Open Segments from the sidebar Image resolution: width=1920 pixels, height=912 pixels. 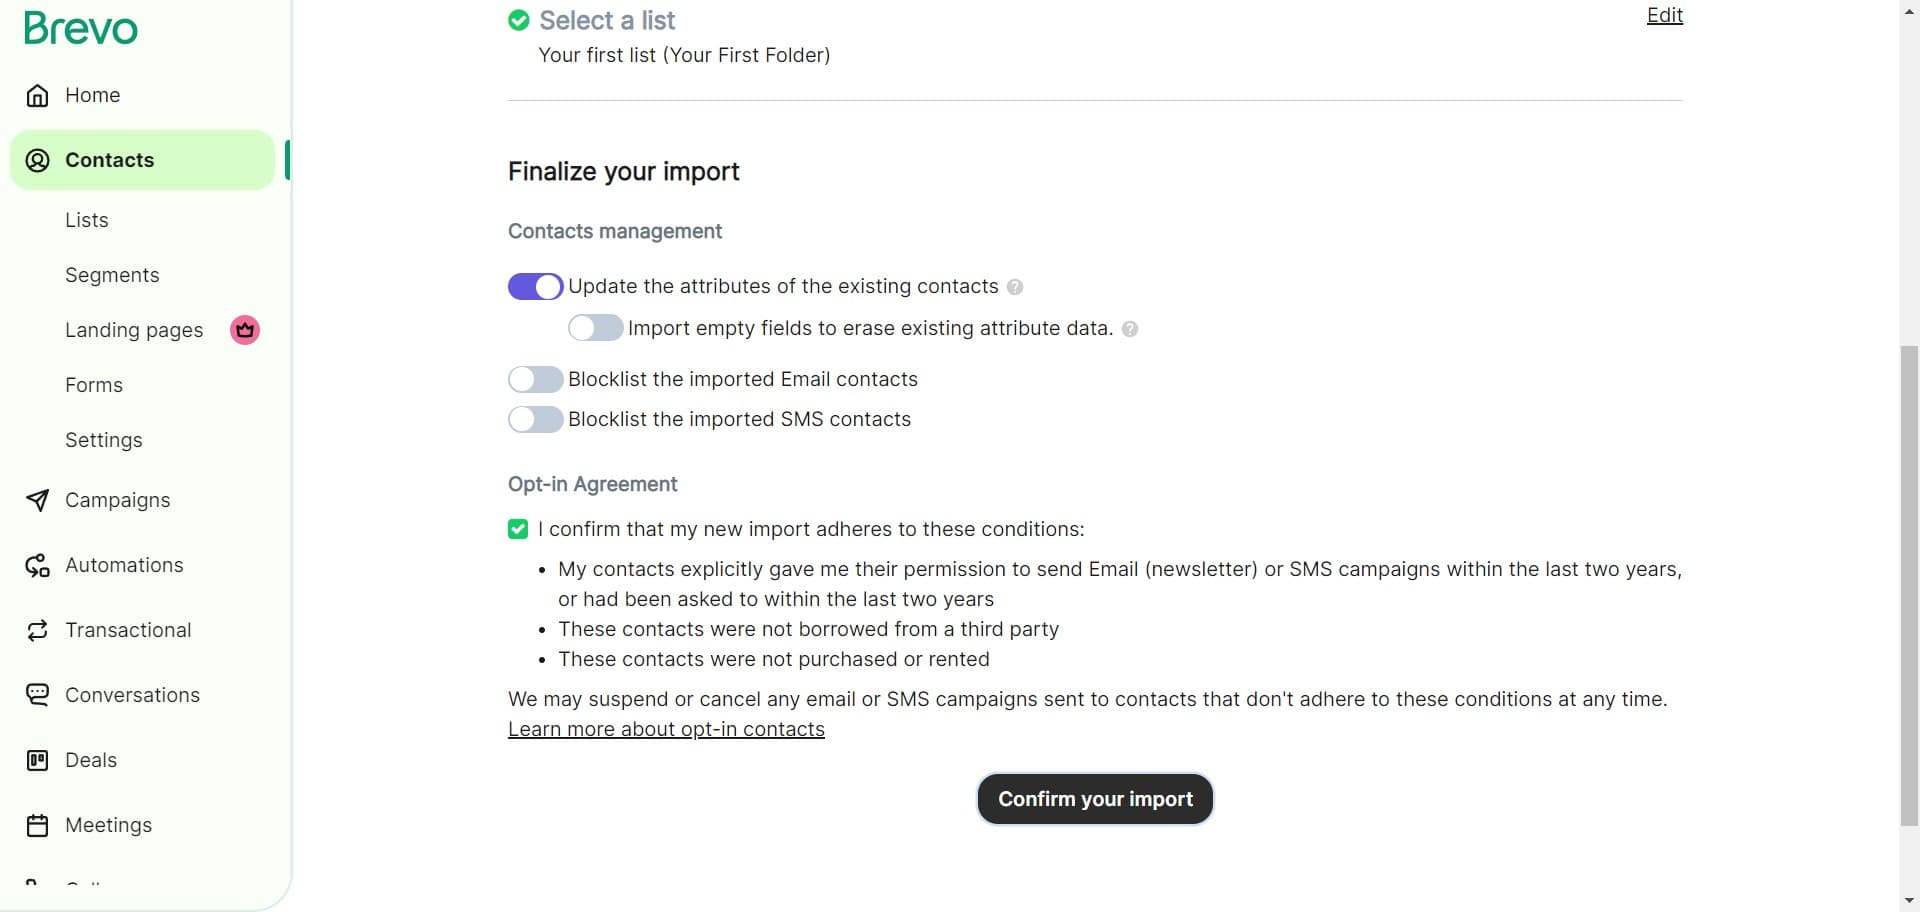(112, 275)
